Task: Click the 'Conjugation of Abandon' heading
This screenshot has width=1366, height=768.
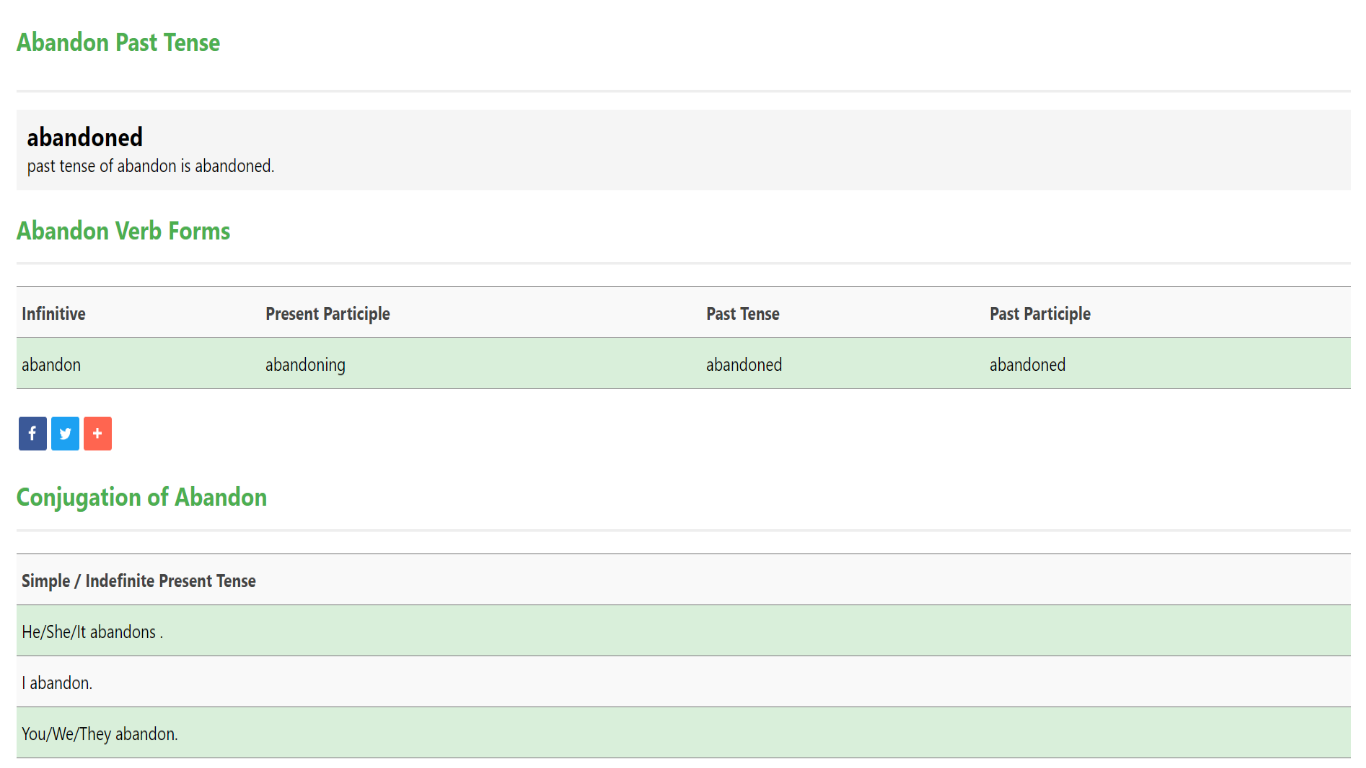Action: 141,498
